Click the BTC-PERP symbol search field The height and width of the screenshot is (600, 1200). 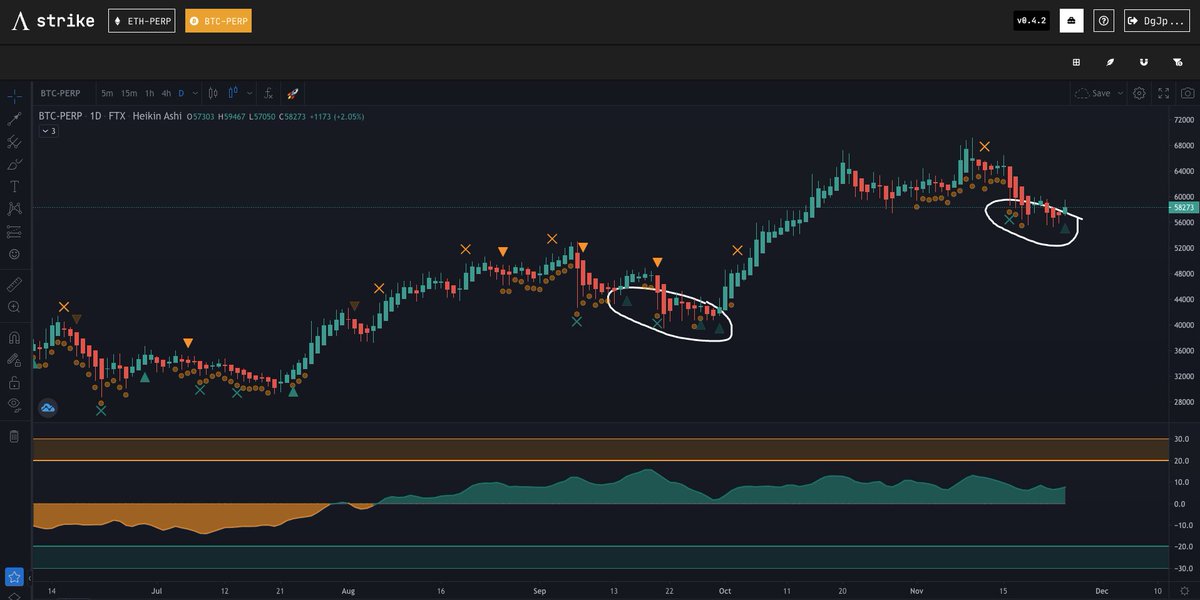tap(62, 93)
